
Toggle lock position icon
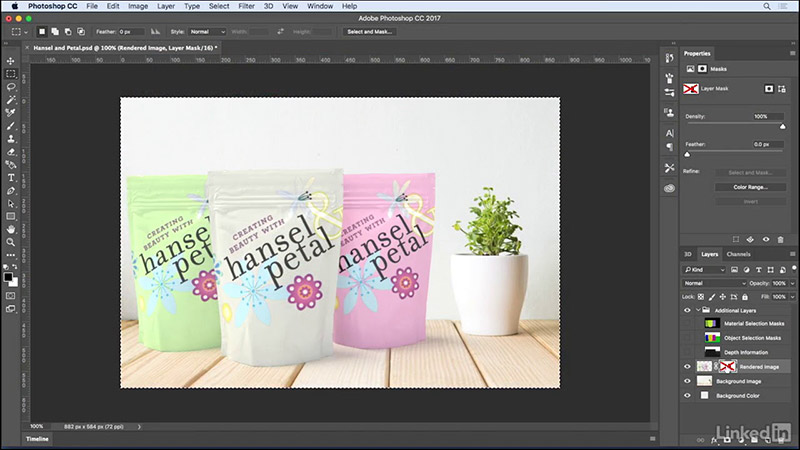[x=723, y=297]
